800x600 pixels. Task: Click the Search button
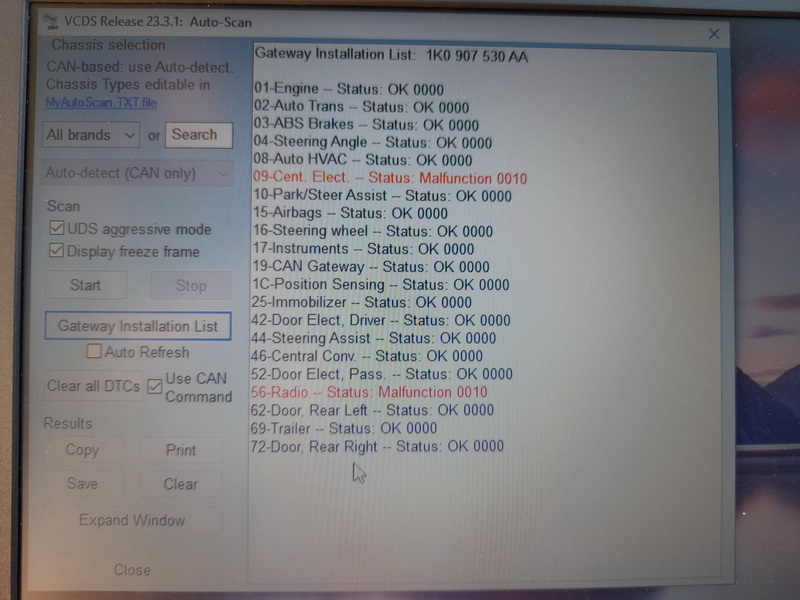pos(199,135)
